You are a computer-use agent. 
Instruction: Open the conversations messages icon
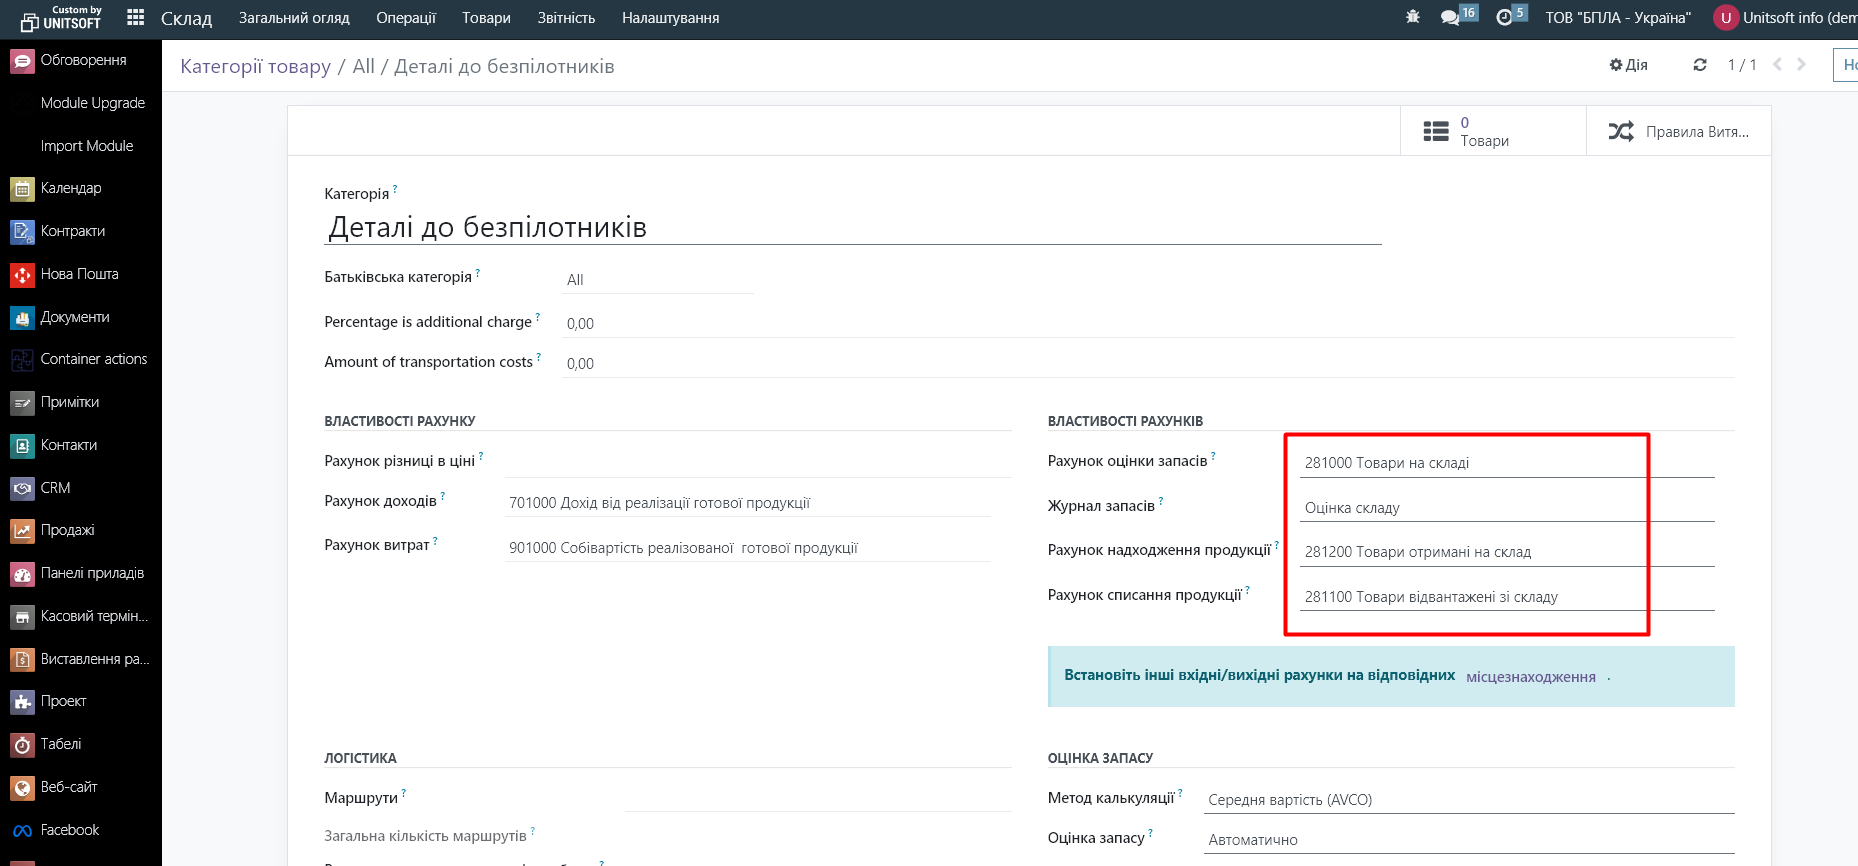click(1450, 18)
